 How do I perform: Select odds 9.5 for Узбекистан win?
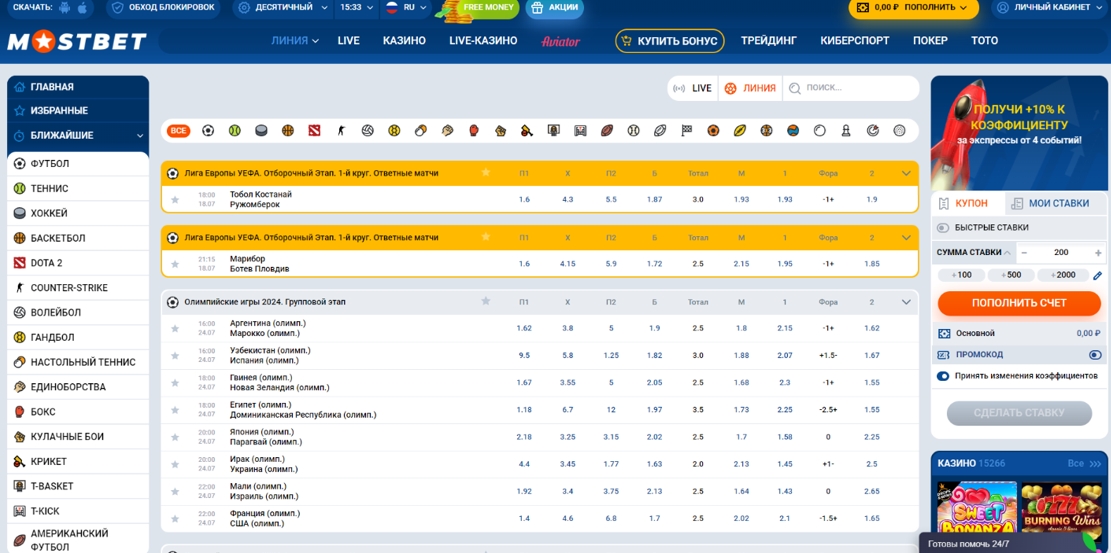point(524,356)
